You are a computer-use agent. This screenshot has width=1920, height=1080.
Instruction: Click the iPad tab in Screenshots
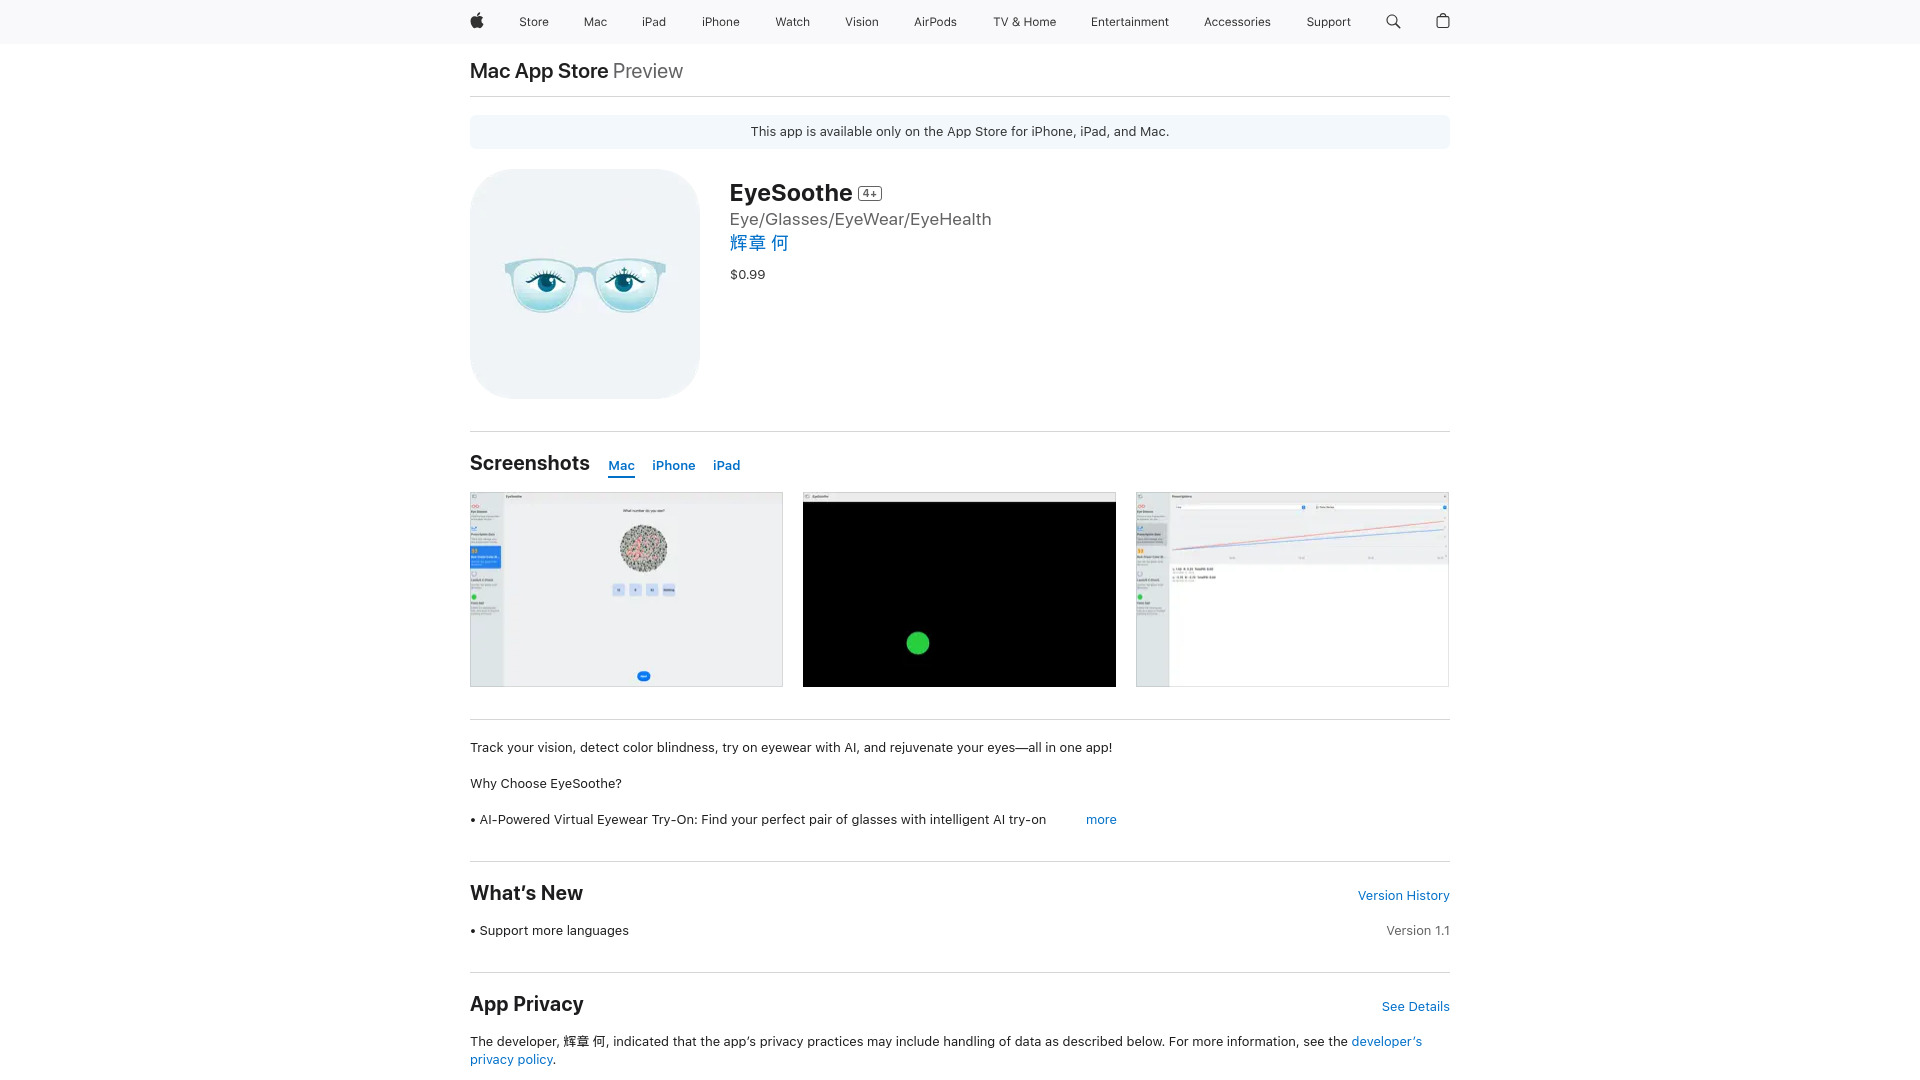pos(727,464)
